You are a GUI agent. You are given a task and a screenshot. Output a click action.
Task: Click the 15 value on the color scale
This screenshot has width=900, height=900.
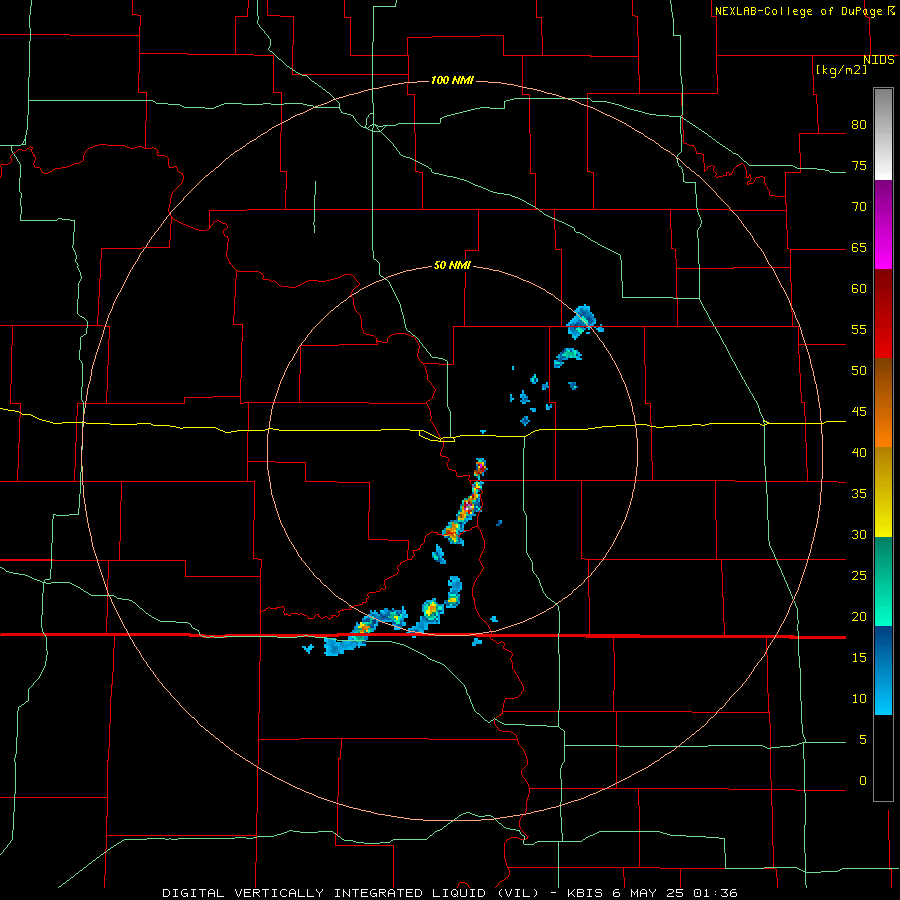tap(859, 658)
